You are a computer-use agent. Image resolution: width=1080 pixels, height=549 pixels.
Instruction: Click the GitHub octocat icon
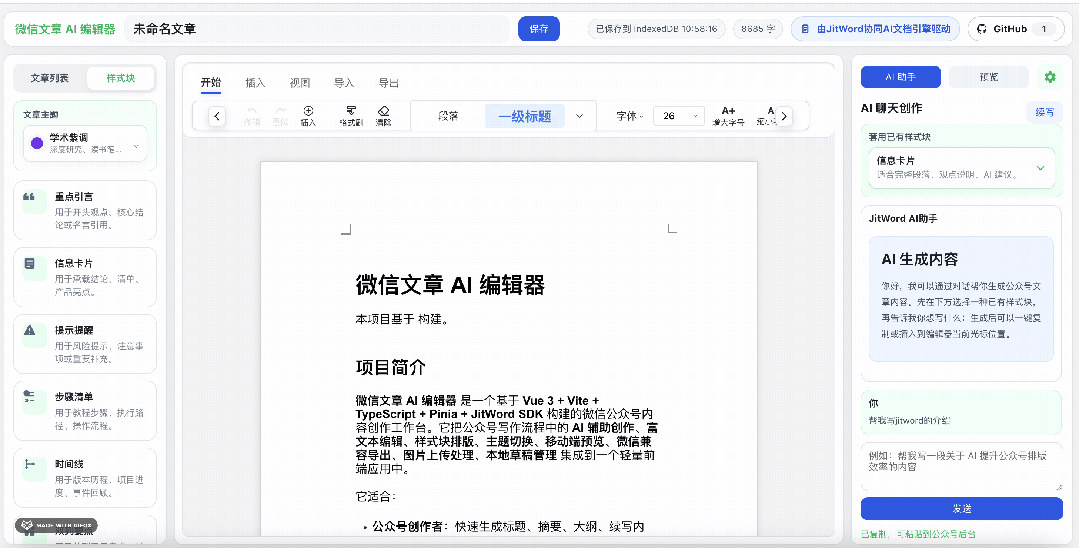click(982, 29)
